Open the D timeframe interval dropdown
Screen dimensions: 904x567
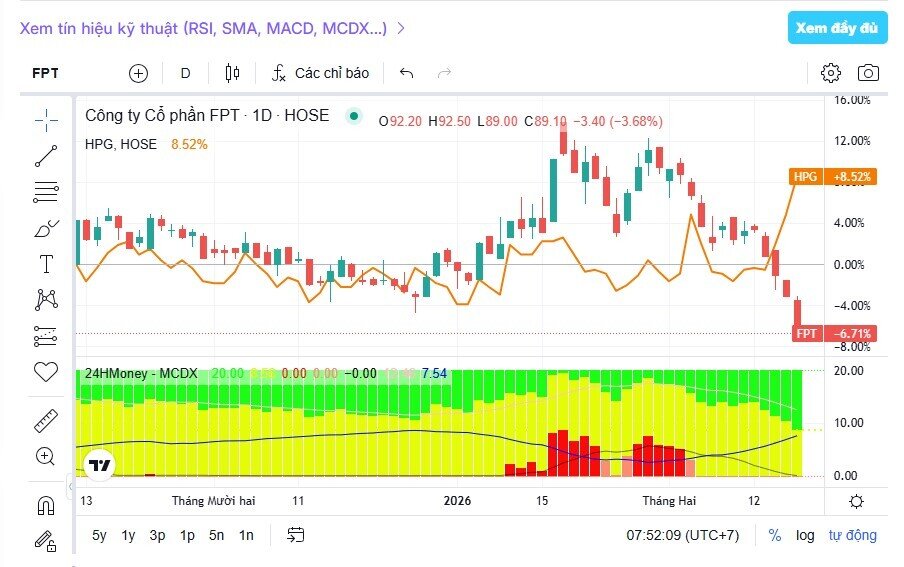pos(186,73)
